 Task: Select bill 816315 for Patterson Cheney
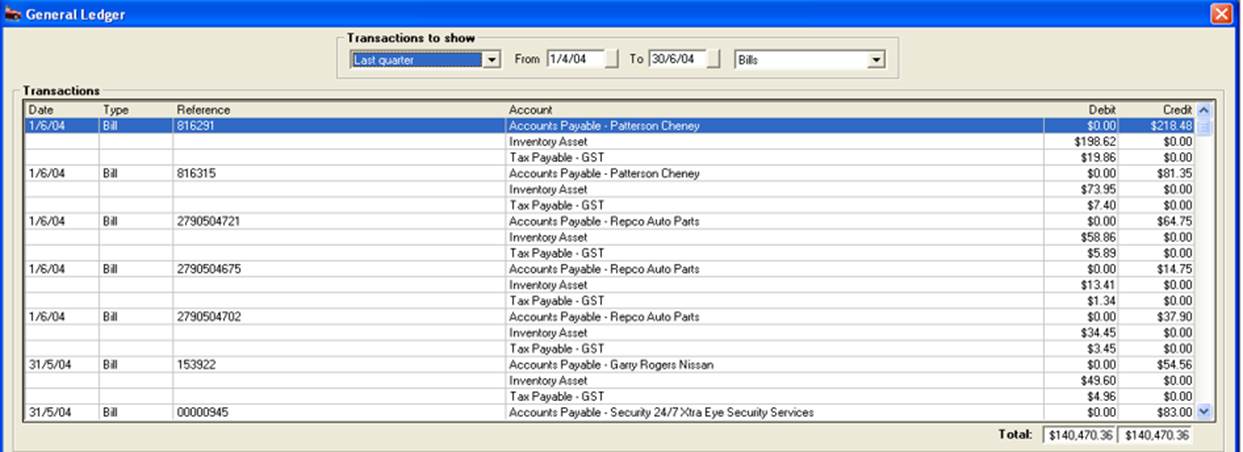point(340,174)
